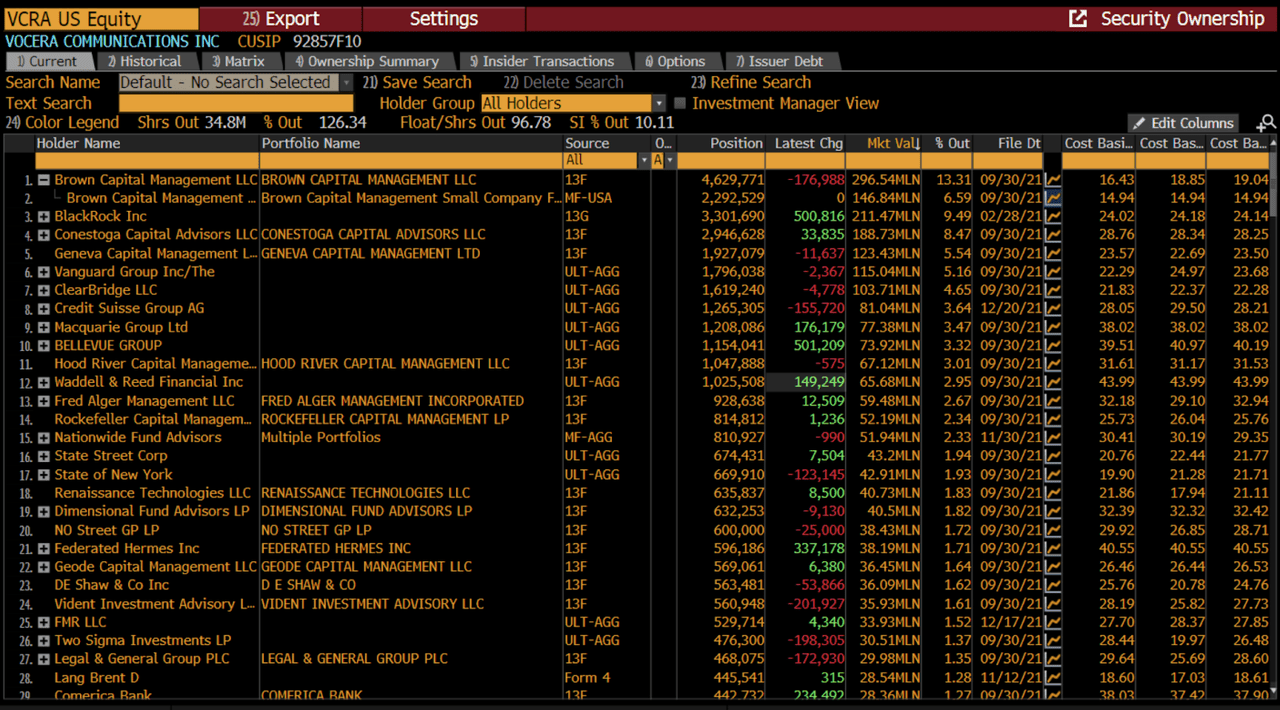Show chart for Lang Brent D row
The image size is (1280, 710).
tap(1053, 678)
